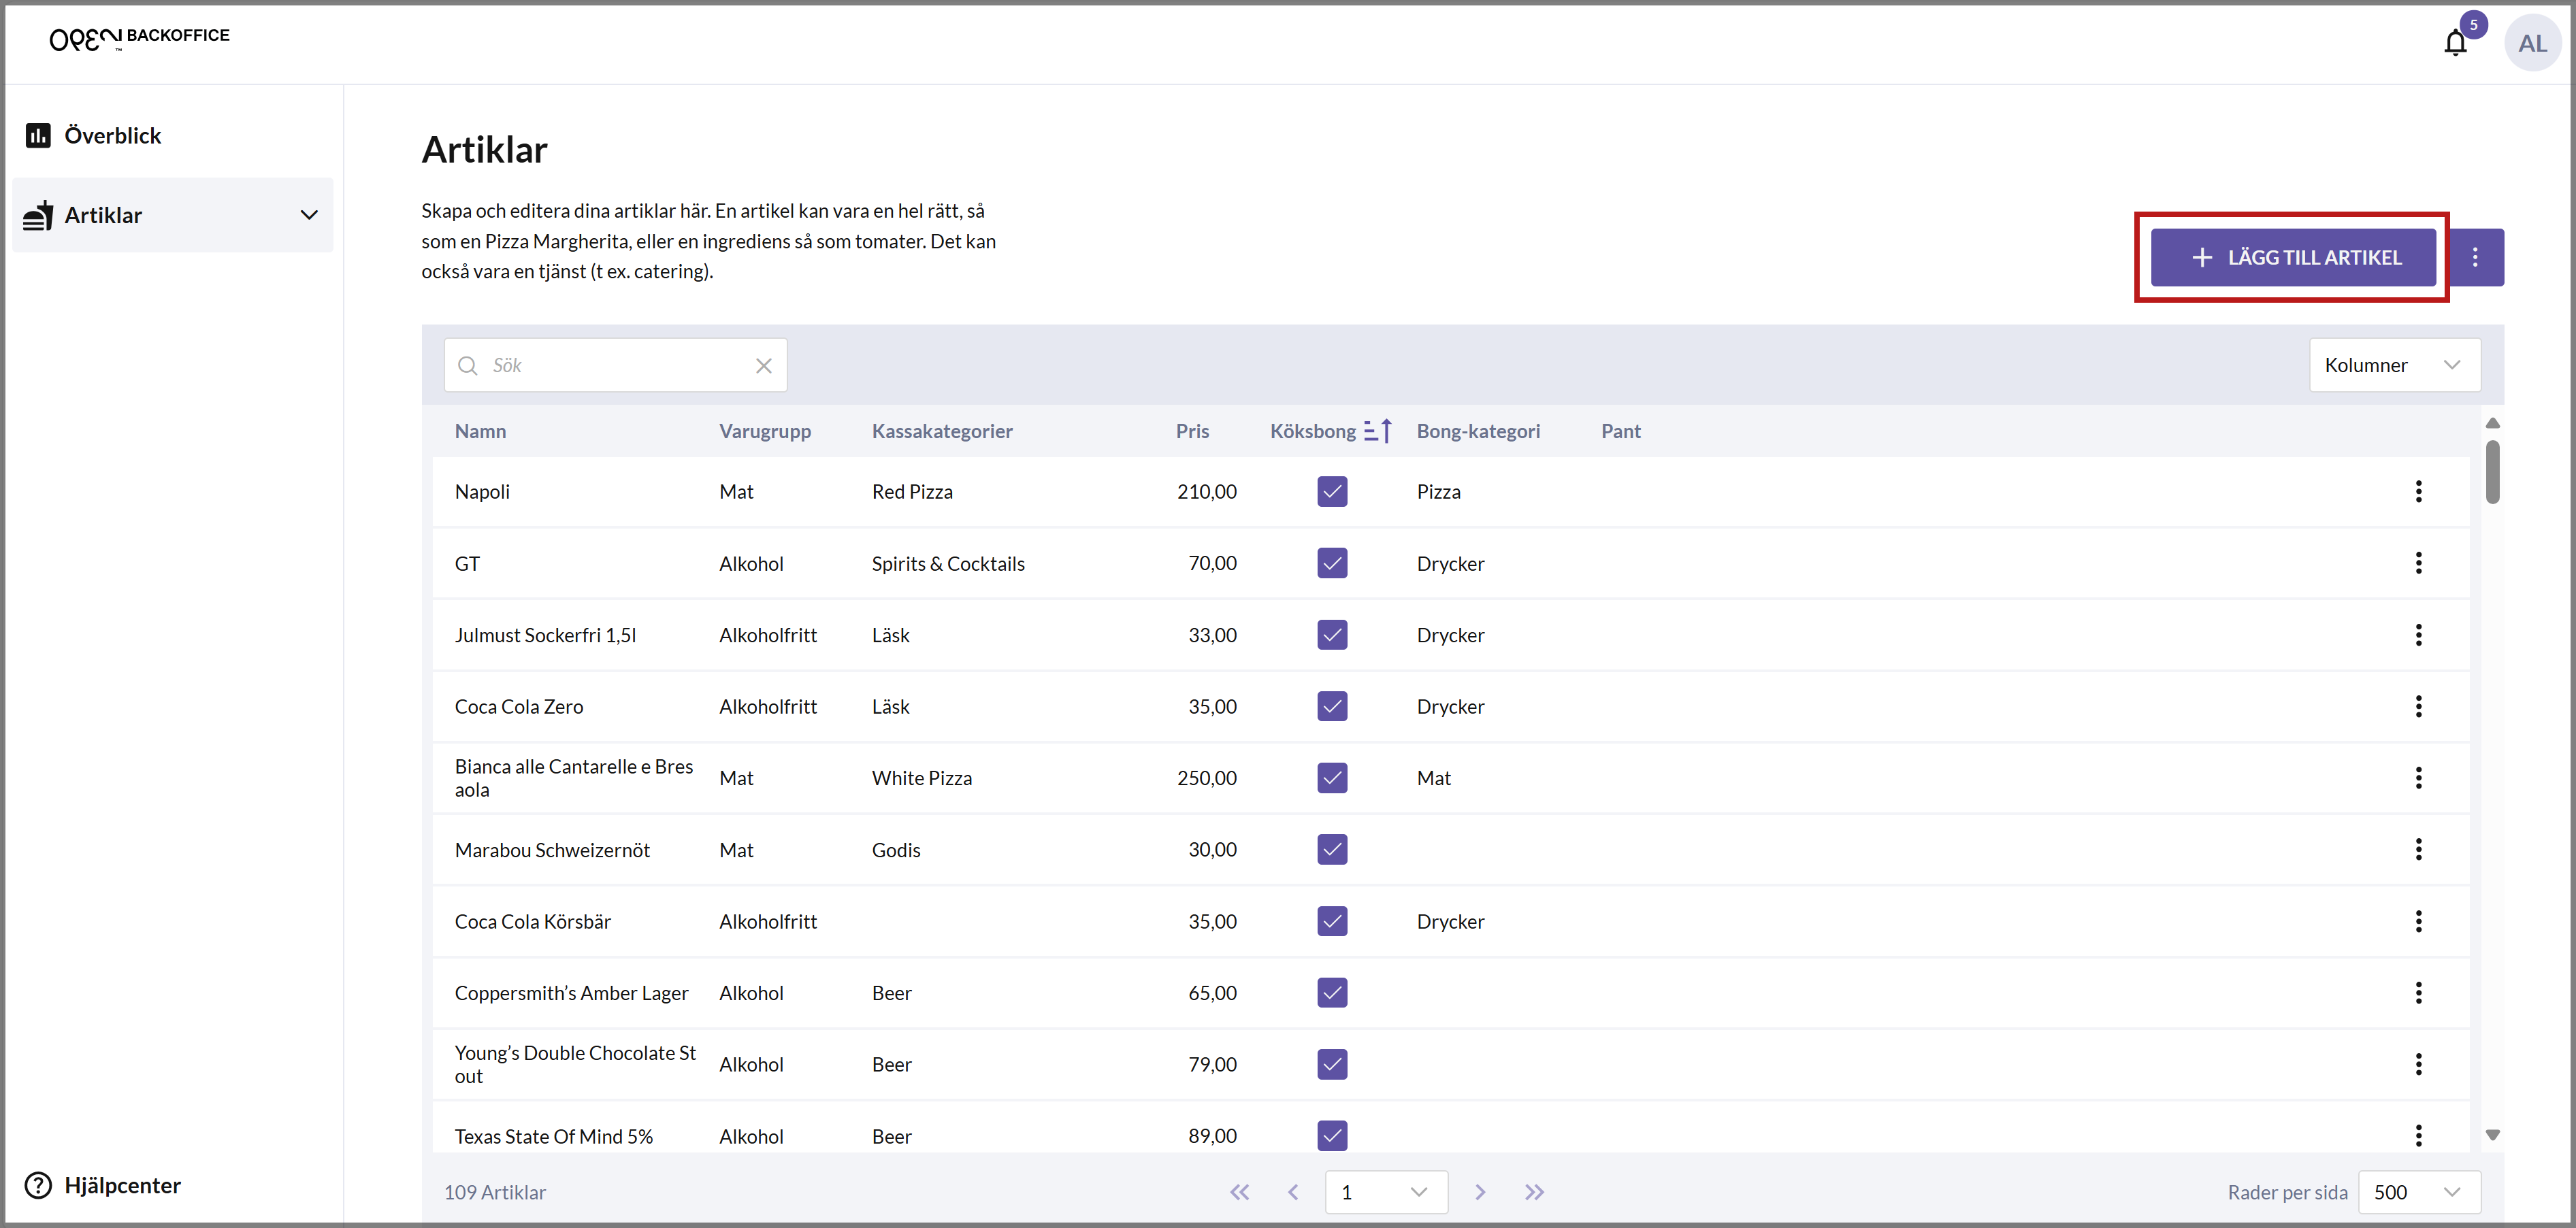The height and width of the screenshot is (1228, 2576).
Task: Click the White Pizza category cell
Action: (921, 778)
